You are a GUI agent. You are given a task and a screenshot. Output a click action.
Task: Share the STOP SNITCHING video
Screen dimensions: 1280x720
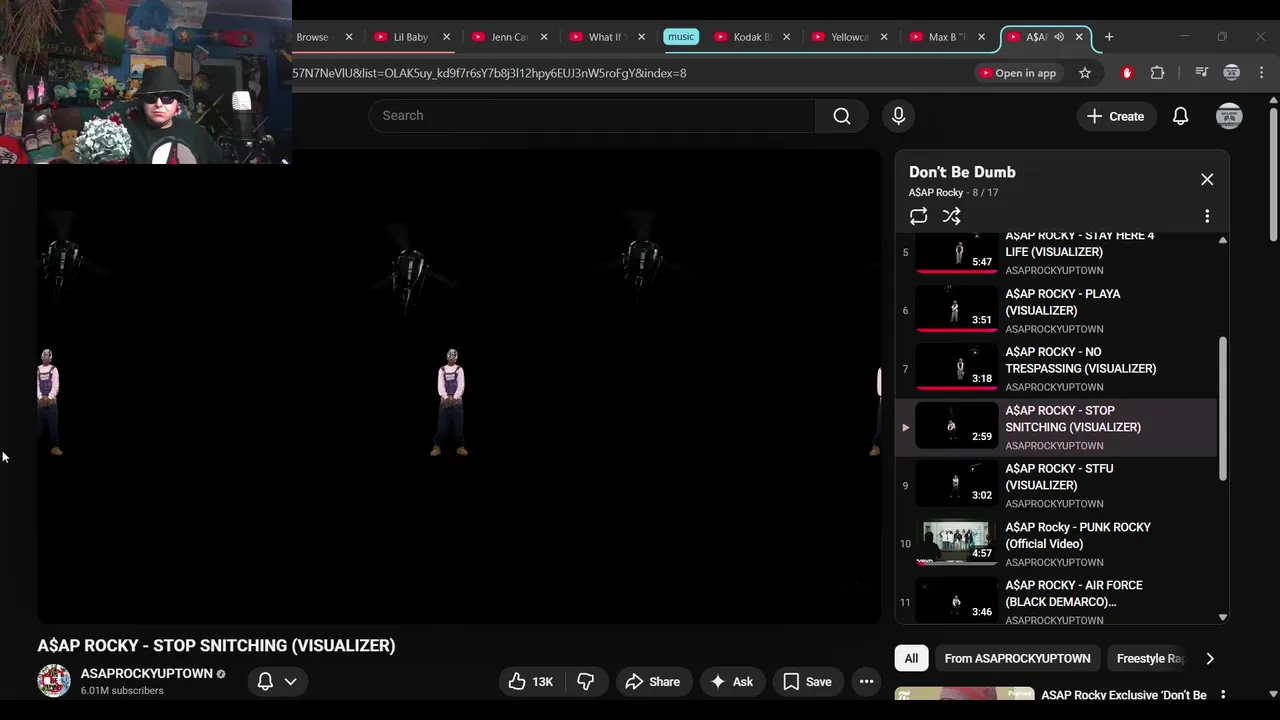(652, 682)
